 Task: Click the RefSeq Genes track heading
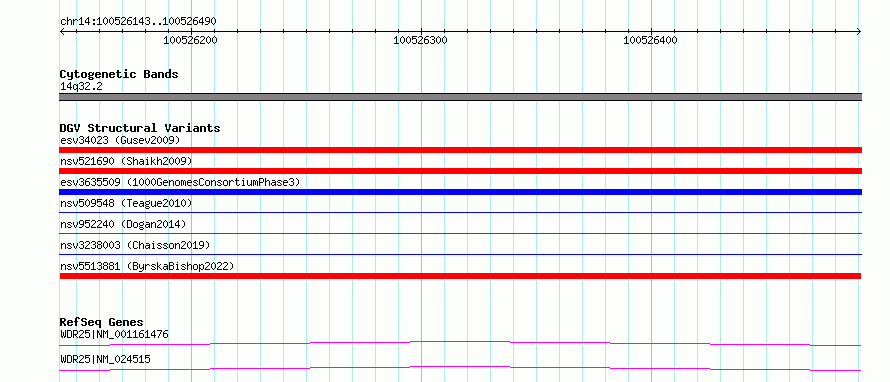click(102, 322)
